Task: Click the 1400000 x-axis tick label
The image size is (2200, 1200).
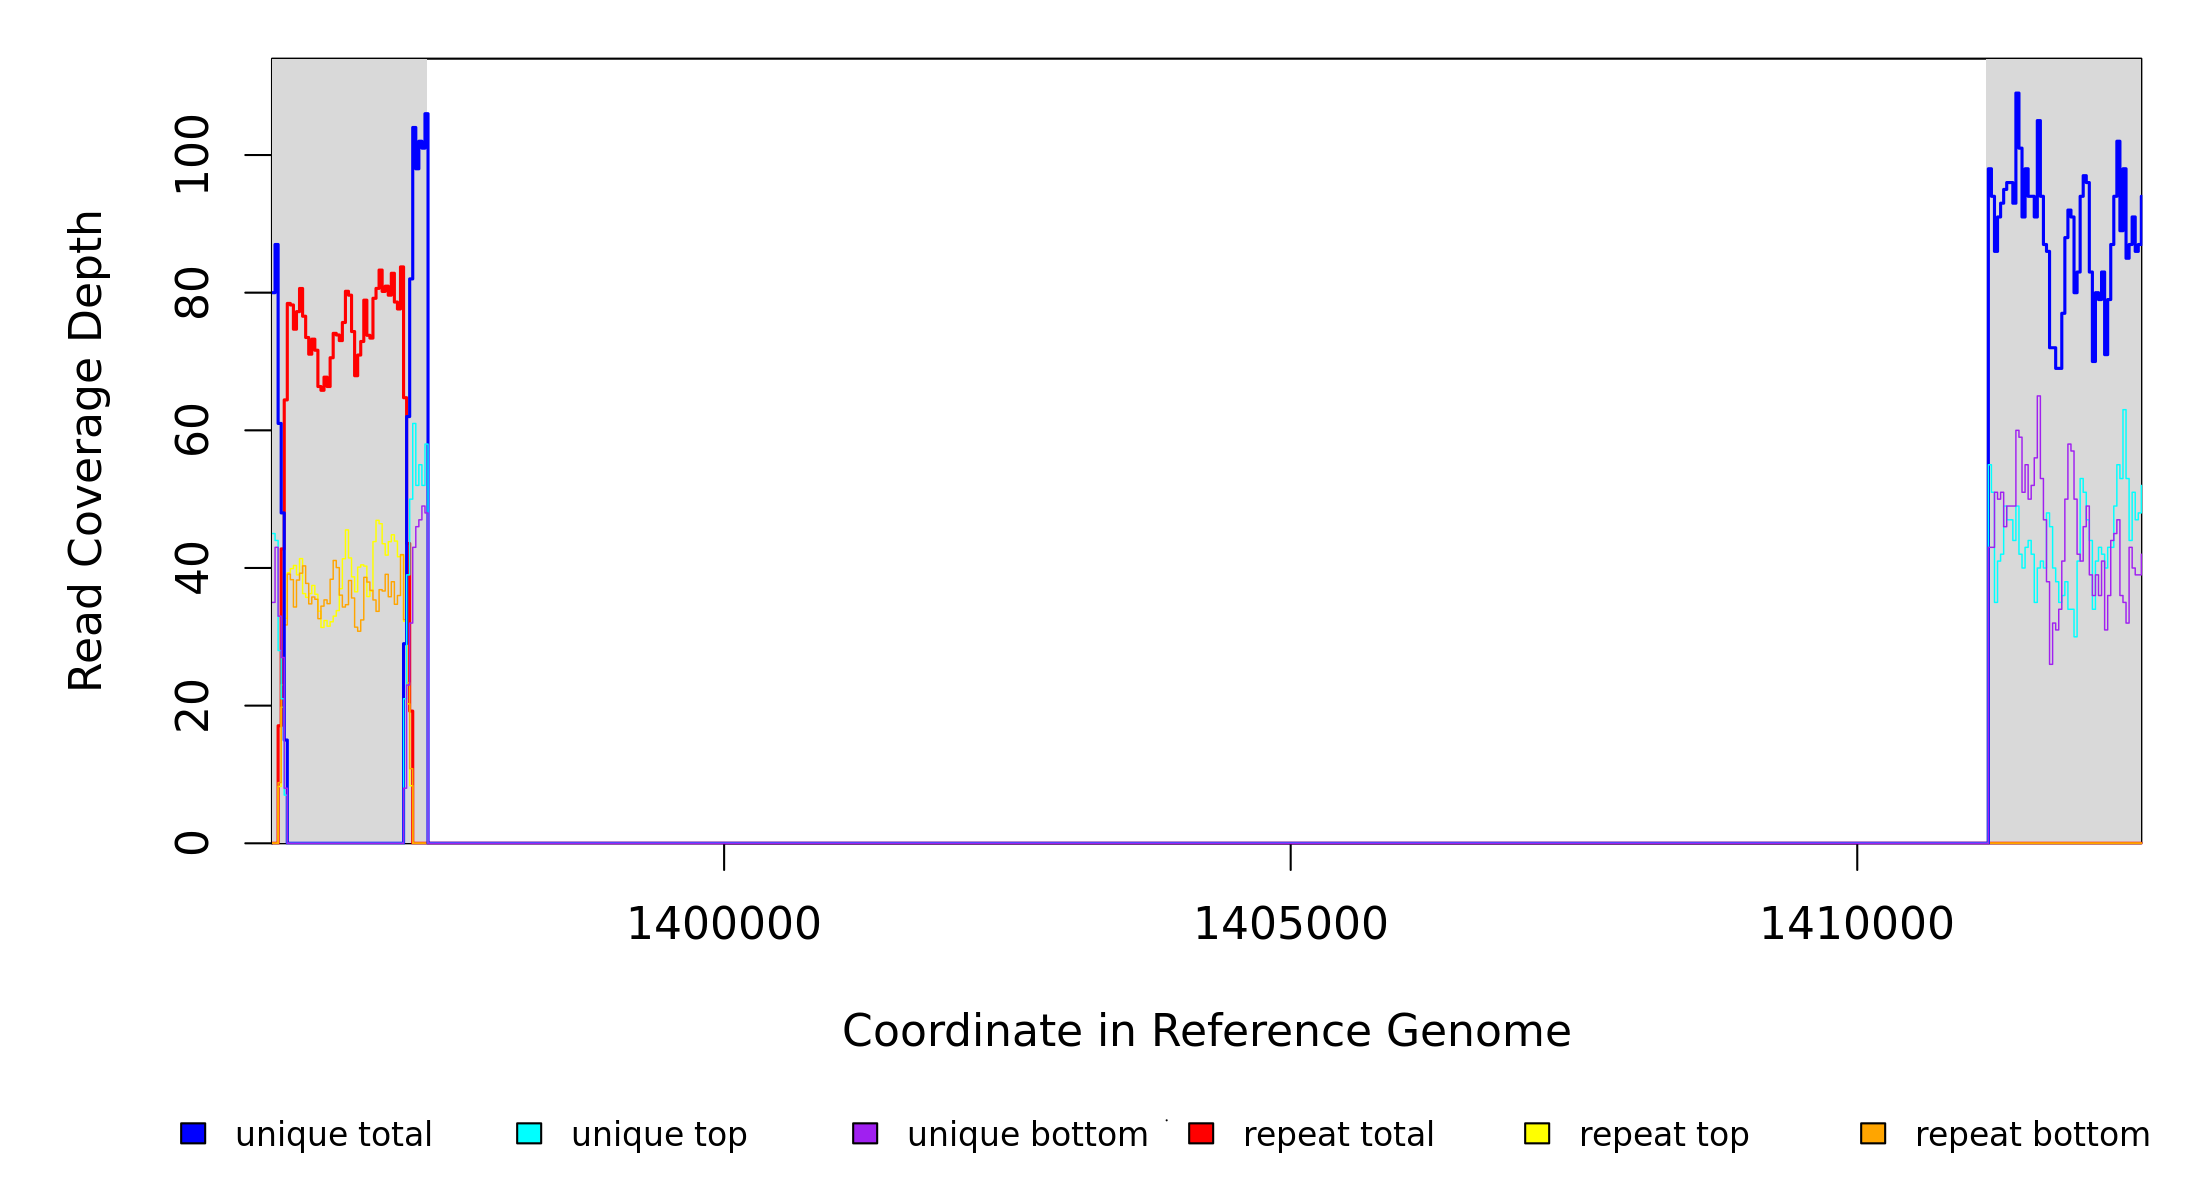Action: [723, 925]
